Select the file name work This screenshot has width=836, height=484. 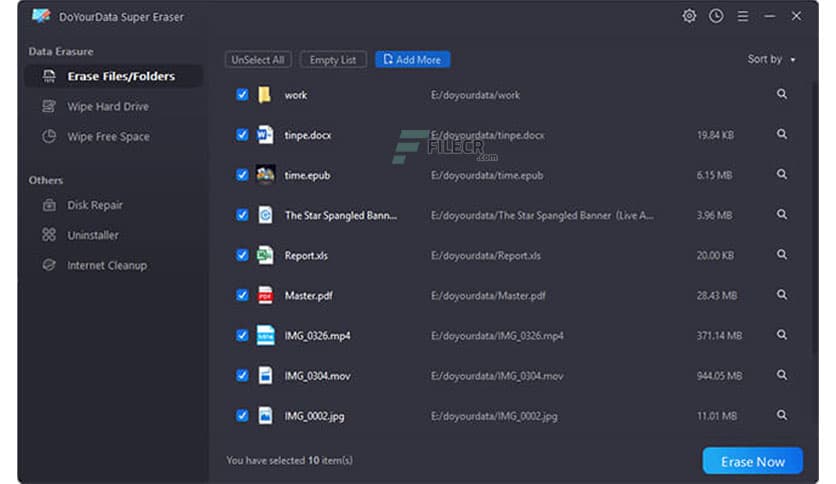point(296,95)
